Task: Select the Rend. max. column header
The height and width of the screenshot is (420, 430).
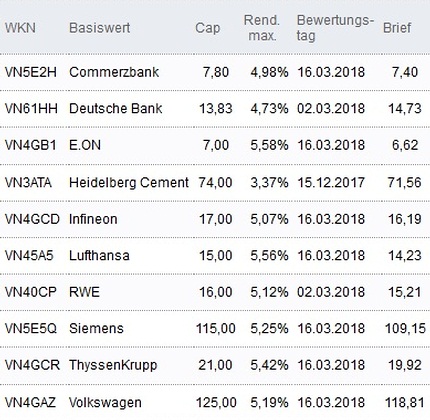Action: click(262, 28)
